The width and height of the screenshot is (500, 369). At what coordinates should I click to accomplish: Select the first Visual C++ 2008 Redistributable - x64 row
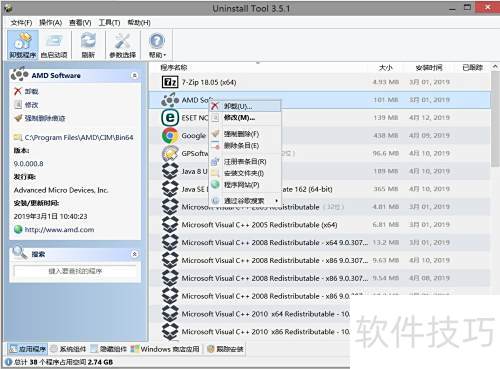point(320,242)
